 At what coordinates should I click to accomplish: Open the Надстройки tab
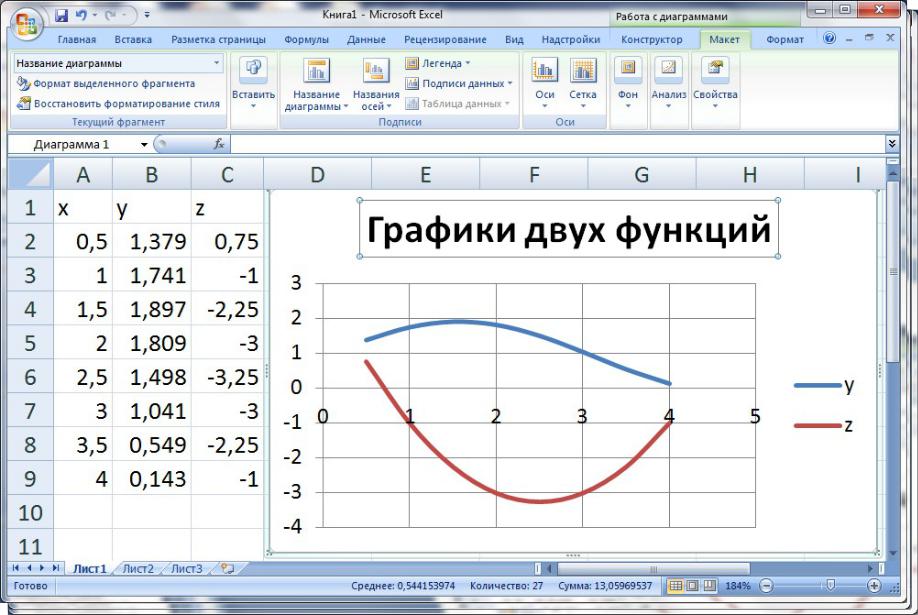(x=571, y=39)
